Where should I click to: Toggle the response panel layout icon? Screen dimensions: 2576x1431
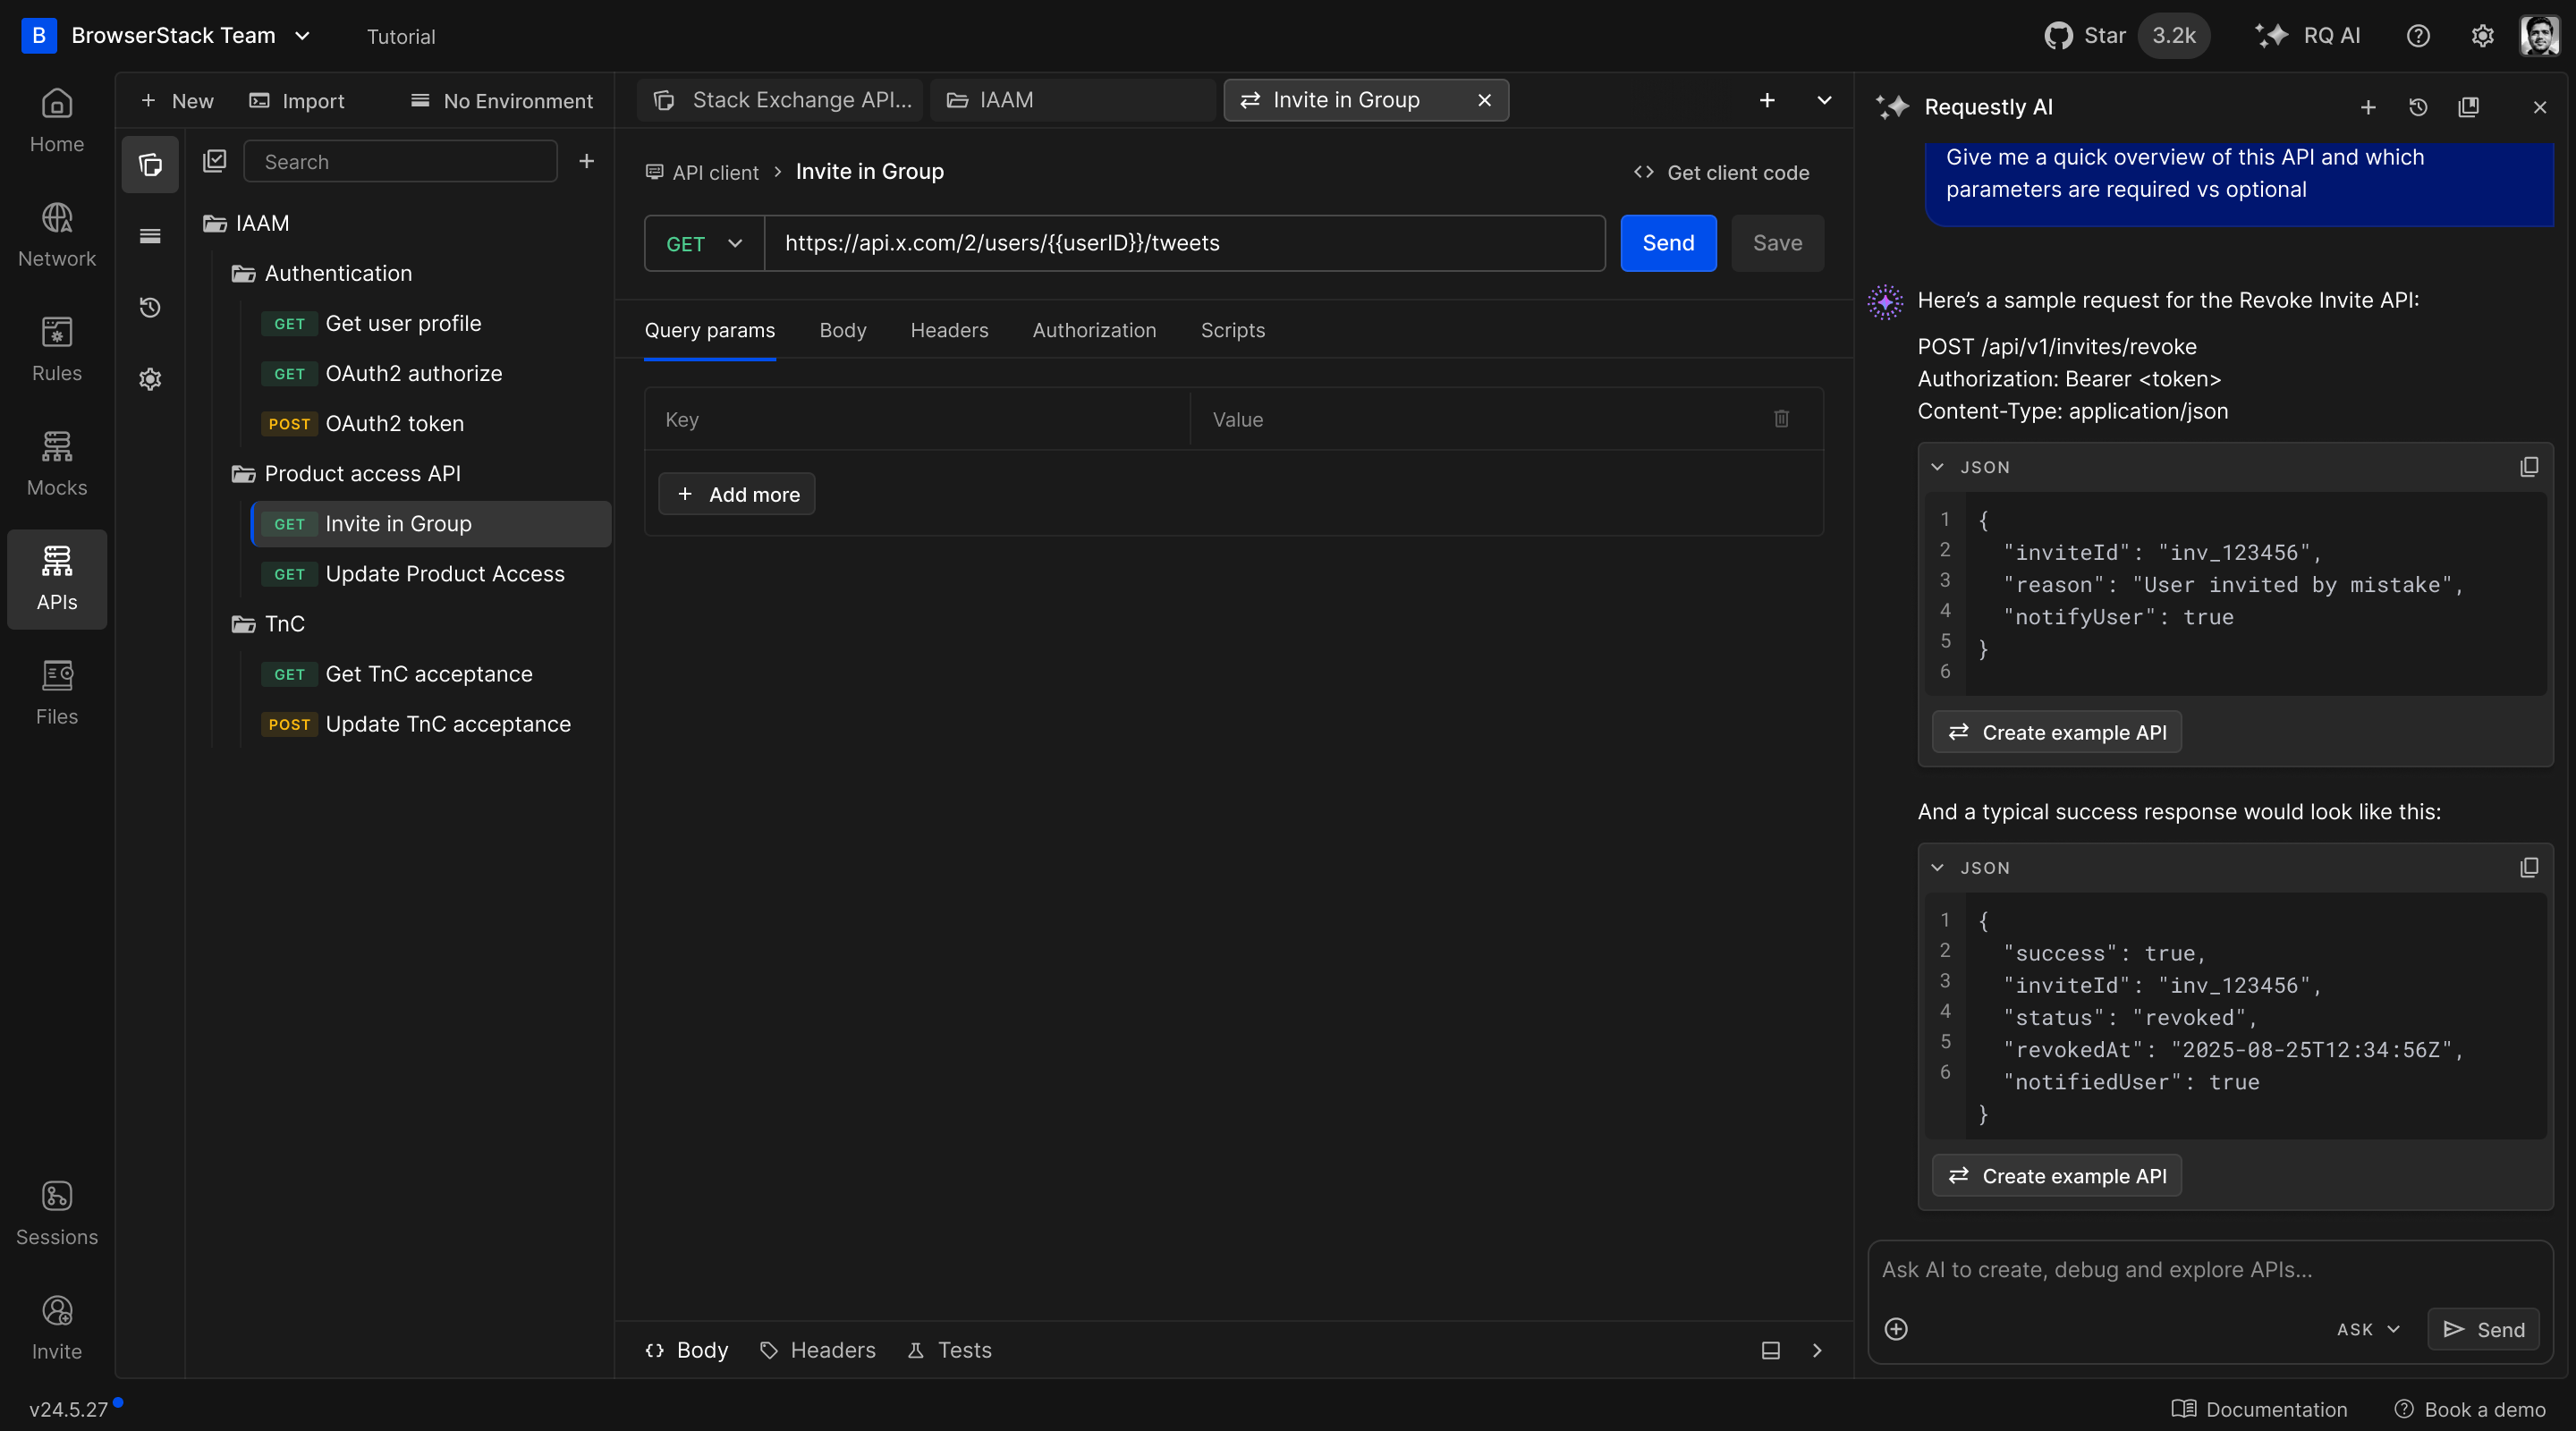coord(1770,1351)
